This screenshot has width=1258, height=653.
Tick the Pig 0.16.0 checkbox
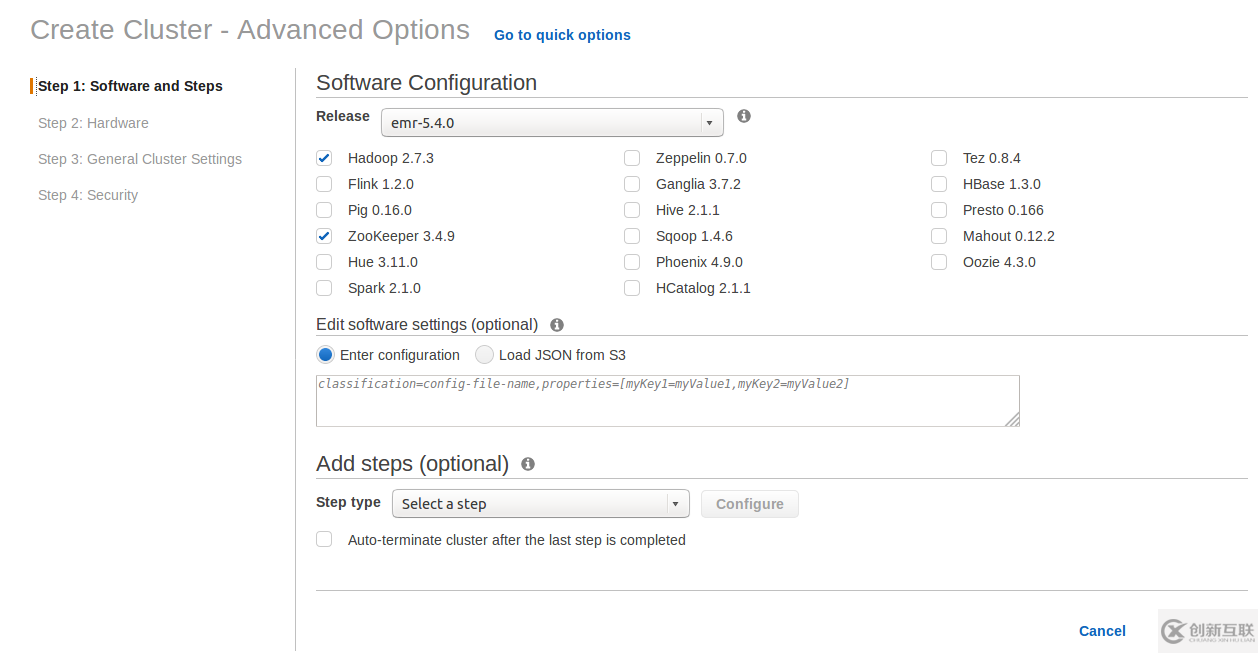pos(324,210)
